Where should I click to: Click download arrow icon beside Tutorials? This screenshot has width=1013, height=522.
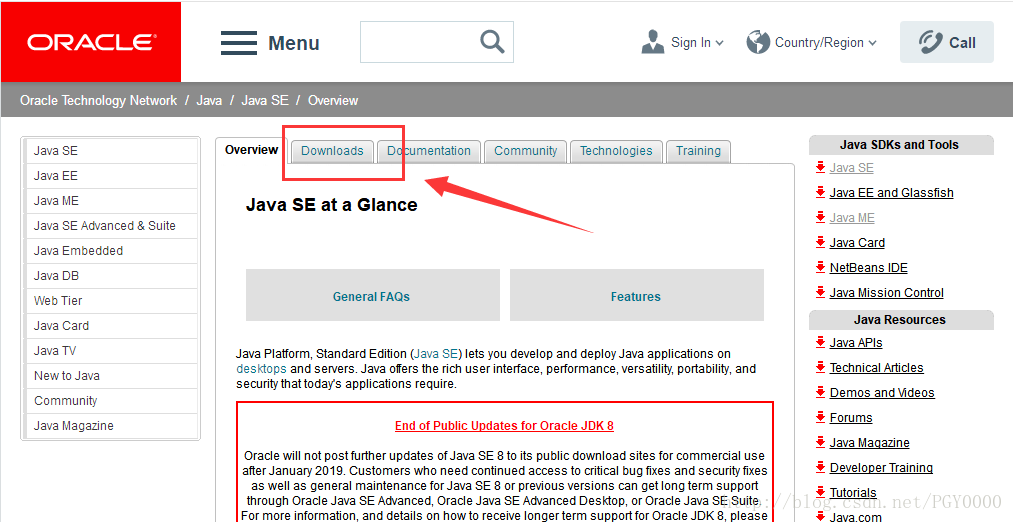coord(820,492)
